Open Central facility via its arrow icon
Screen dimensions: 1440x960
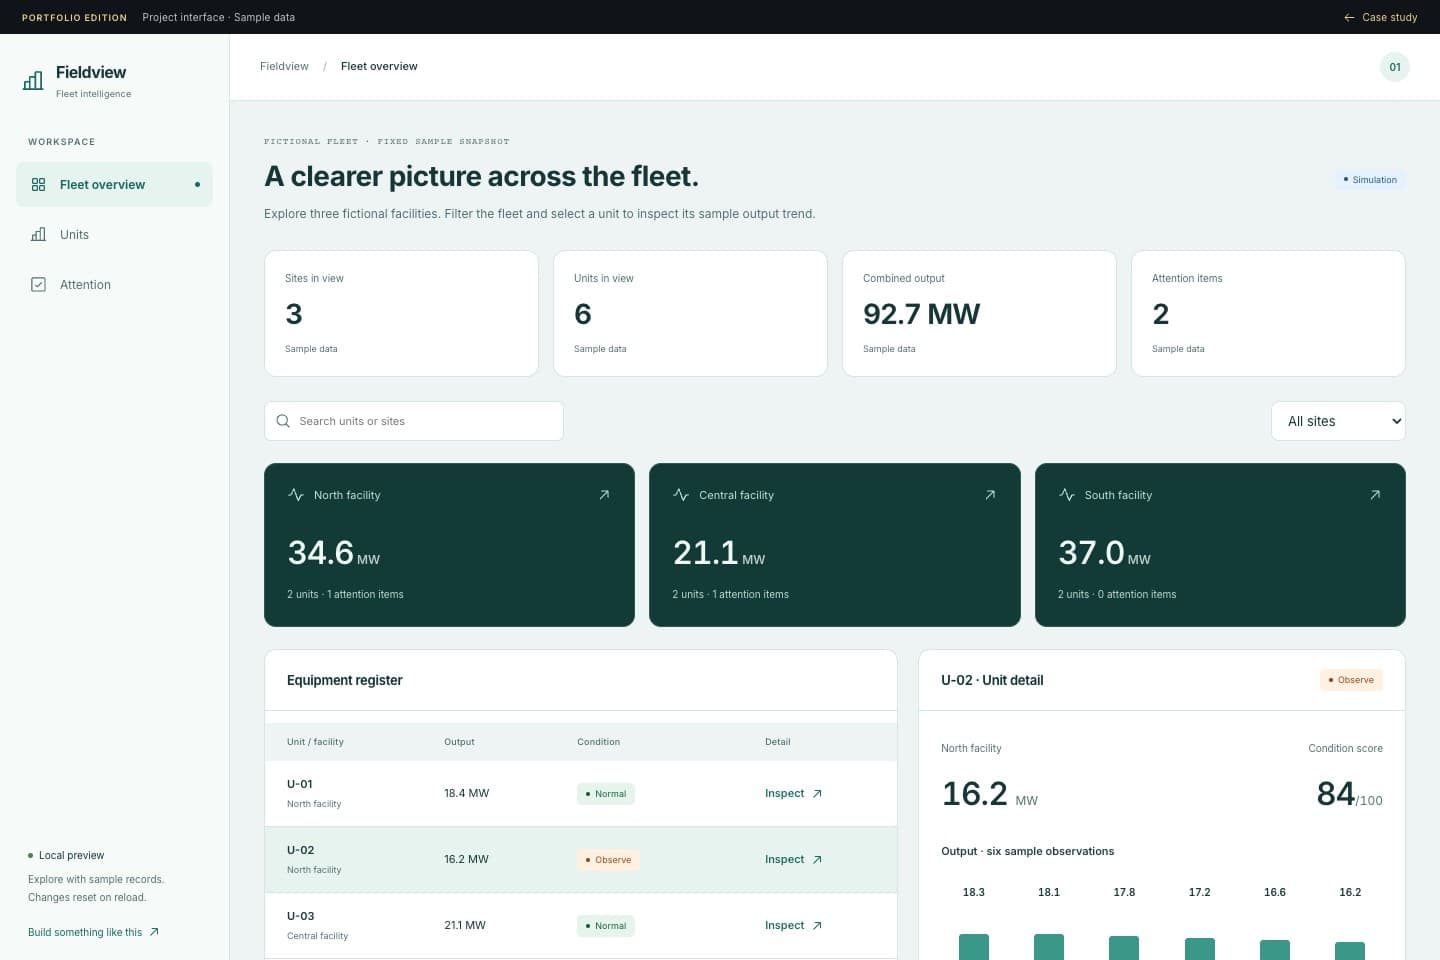990,495
